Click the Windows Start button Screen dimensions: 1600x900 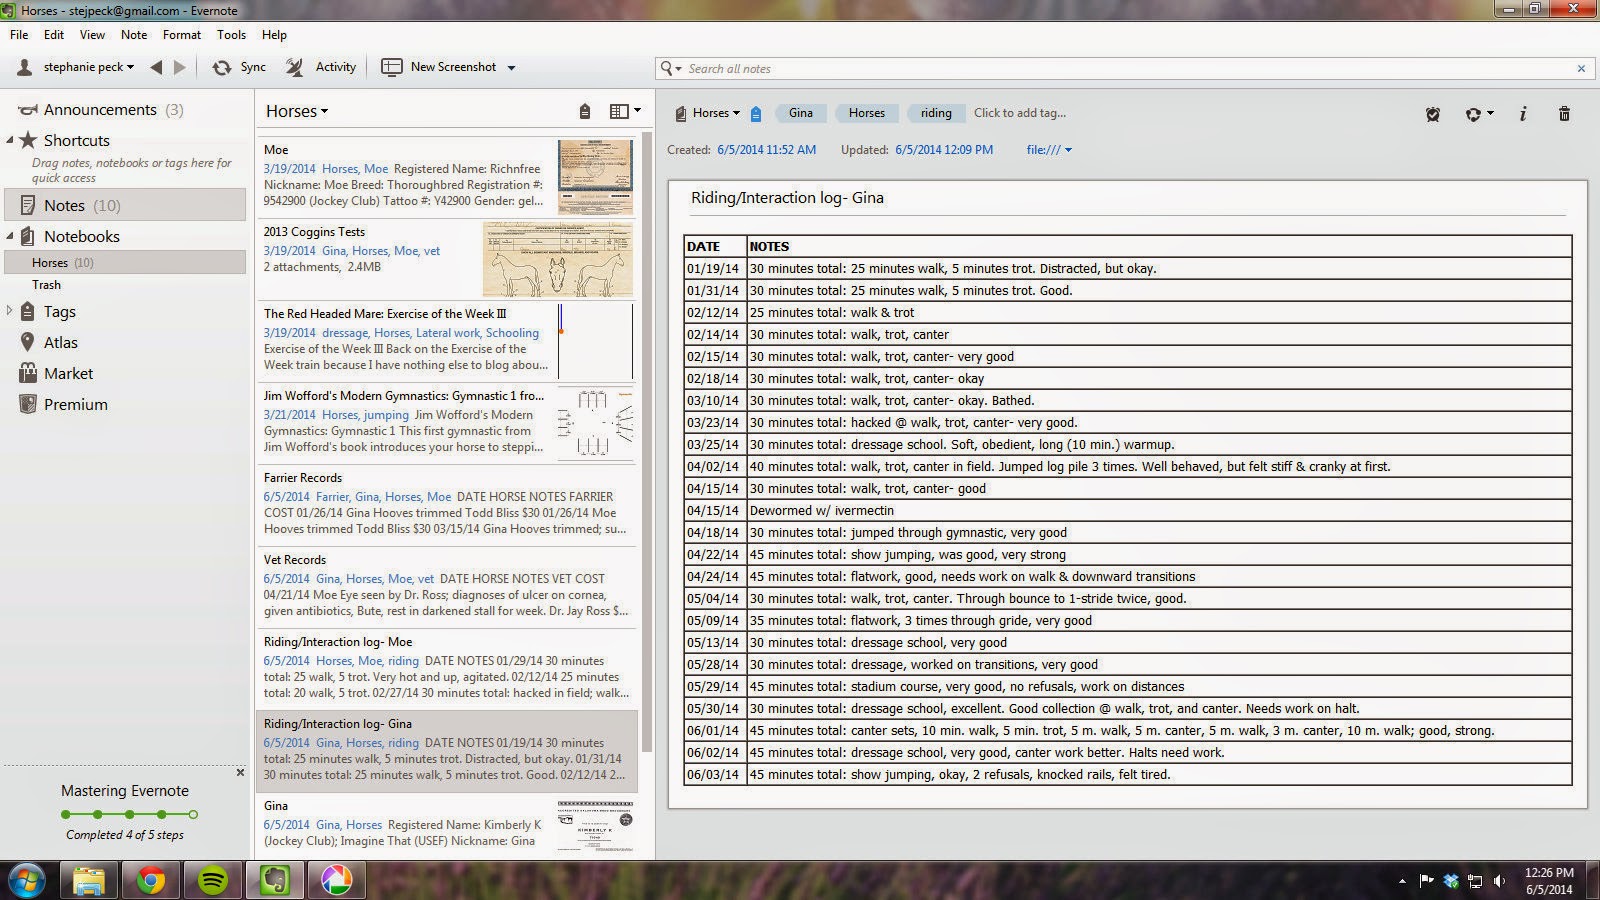(x=27, y=880)
